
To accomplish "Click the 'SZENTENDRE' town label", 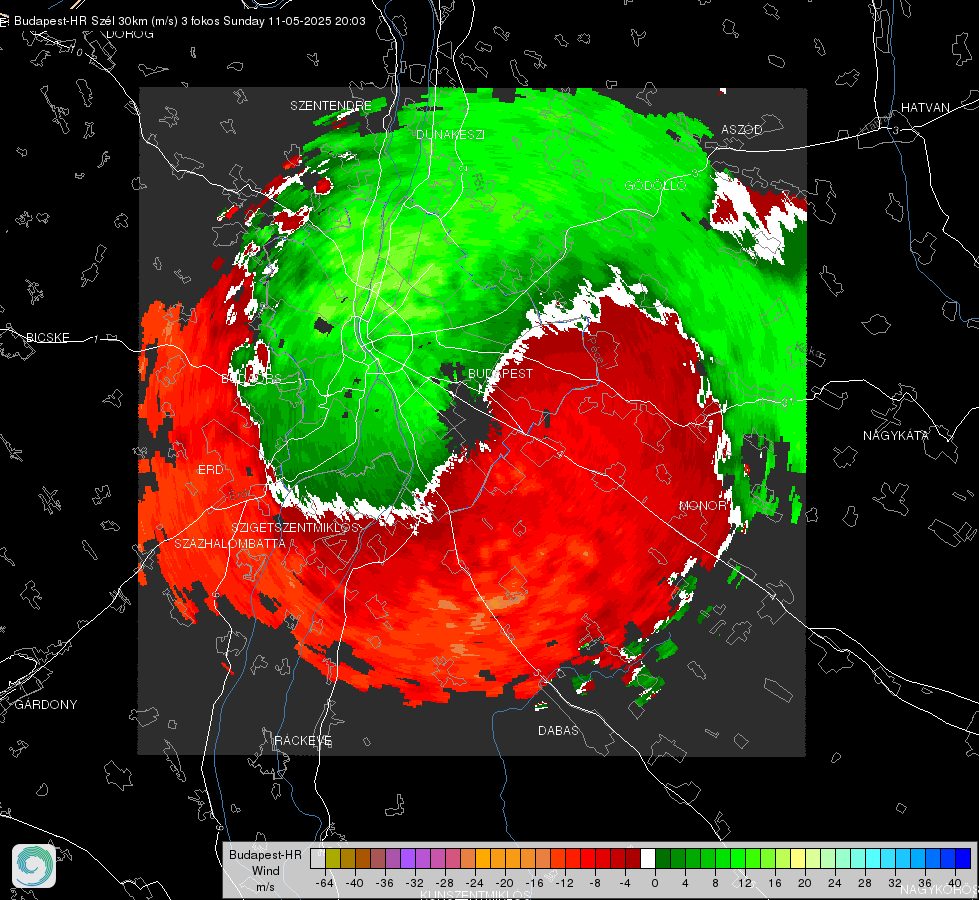I will click(x=331, y=106).
